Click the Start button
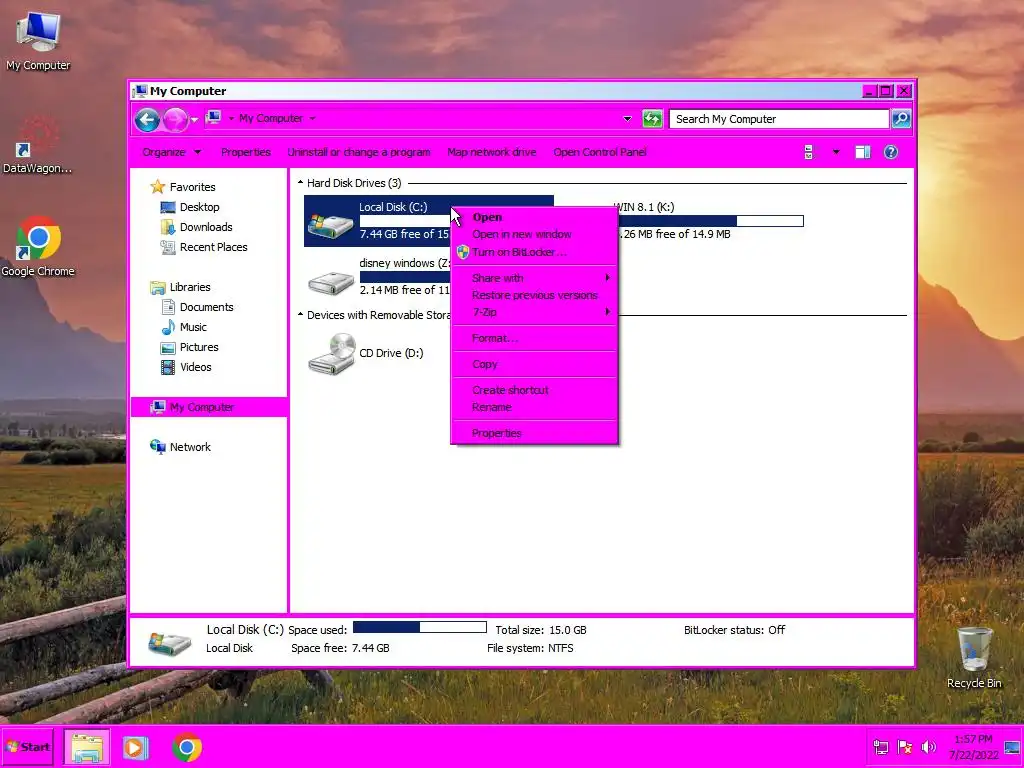 [27, 746]
